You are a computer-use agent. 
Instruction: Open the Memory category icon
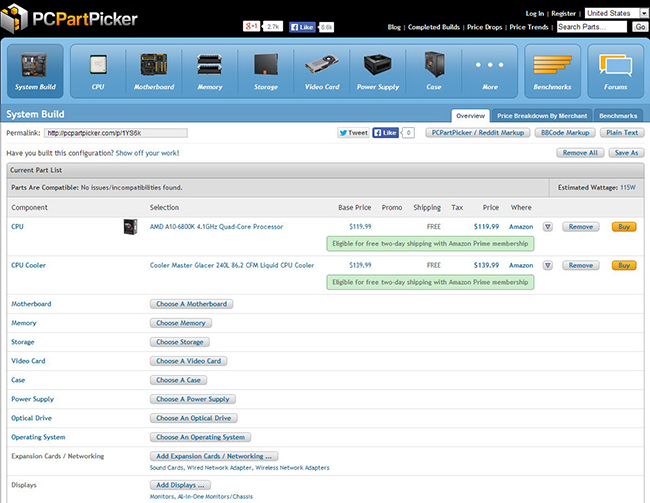pyautogui.click(x=210, y=71)
